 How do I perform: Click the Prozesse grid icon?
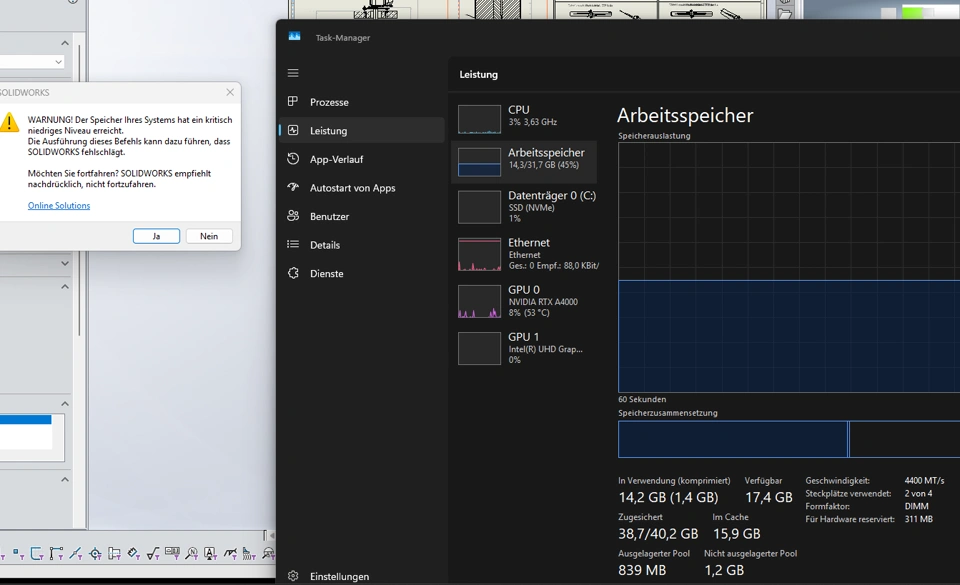(x=293, y=102)
